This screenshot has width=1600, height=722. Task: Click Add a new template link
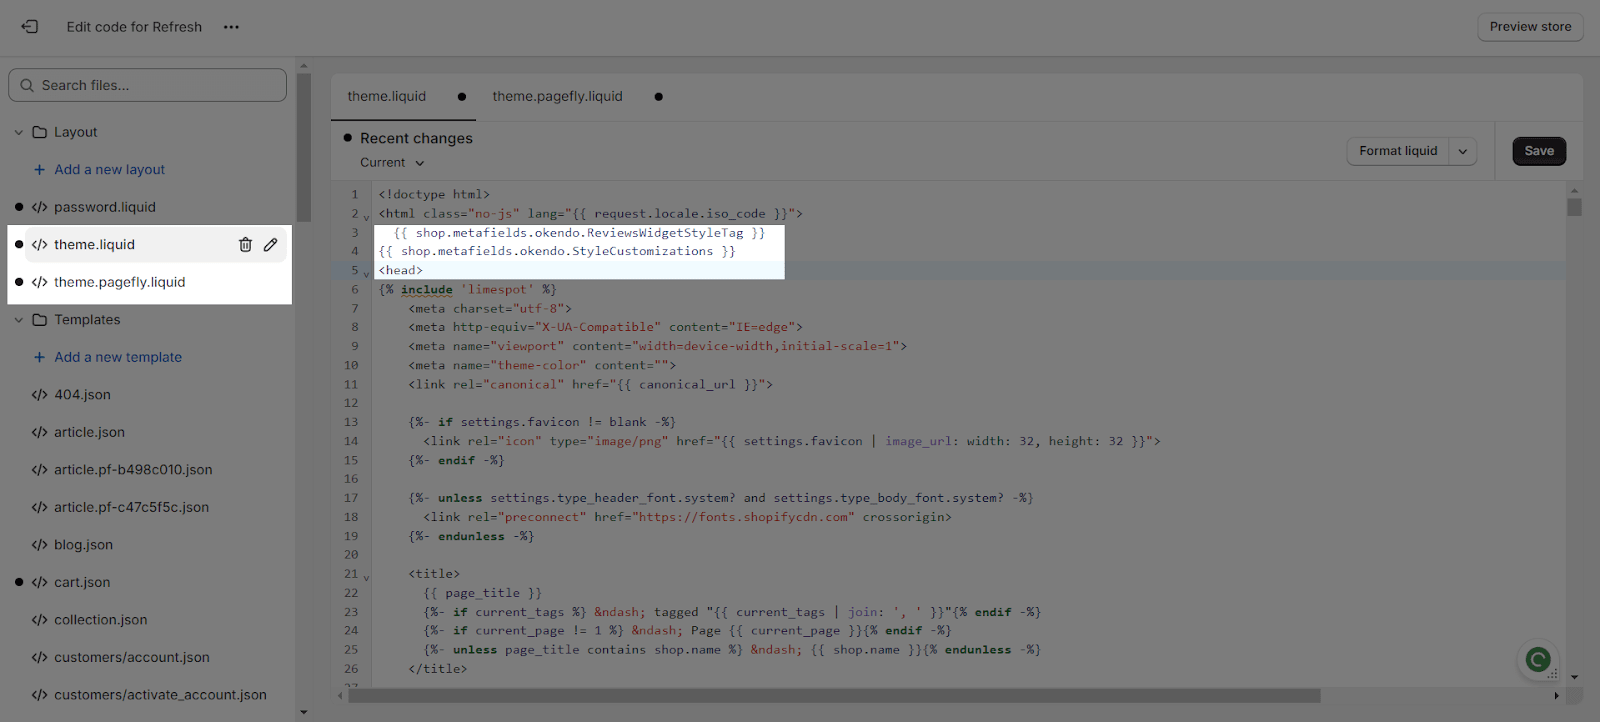pos(118,357)
